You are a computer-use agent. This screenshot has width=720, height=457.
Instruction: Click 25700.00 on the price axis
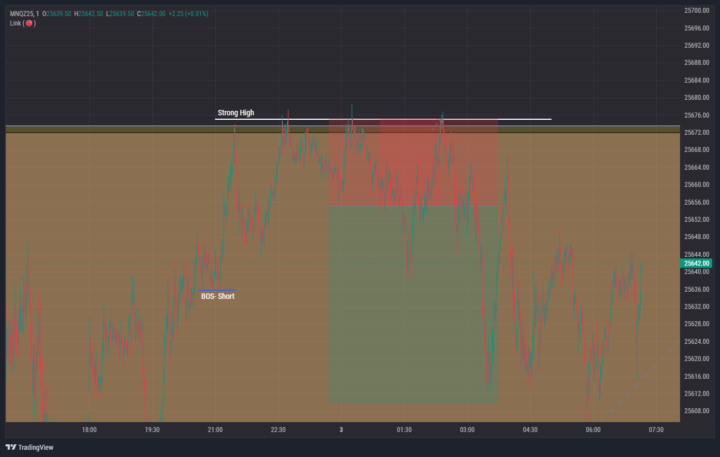coord(697,11)
